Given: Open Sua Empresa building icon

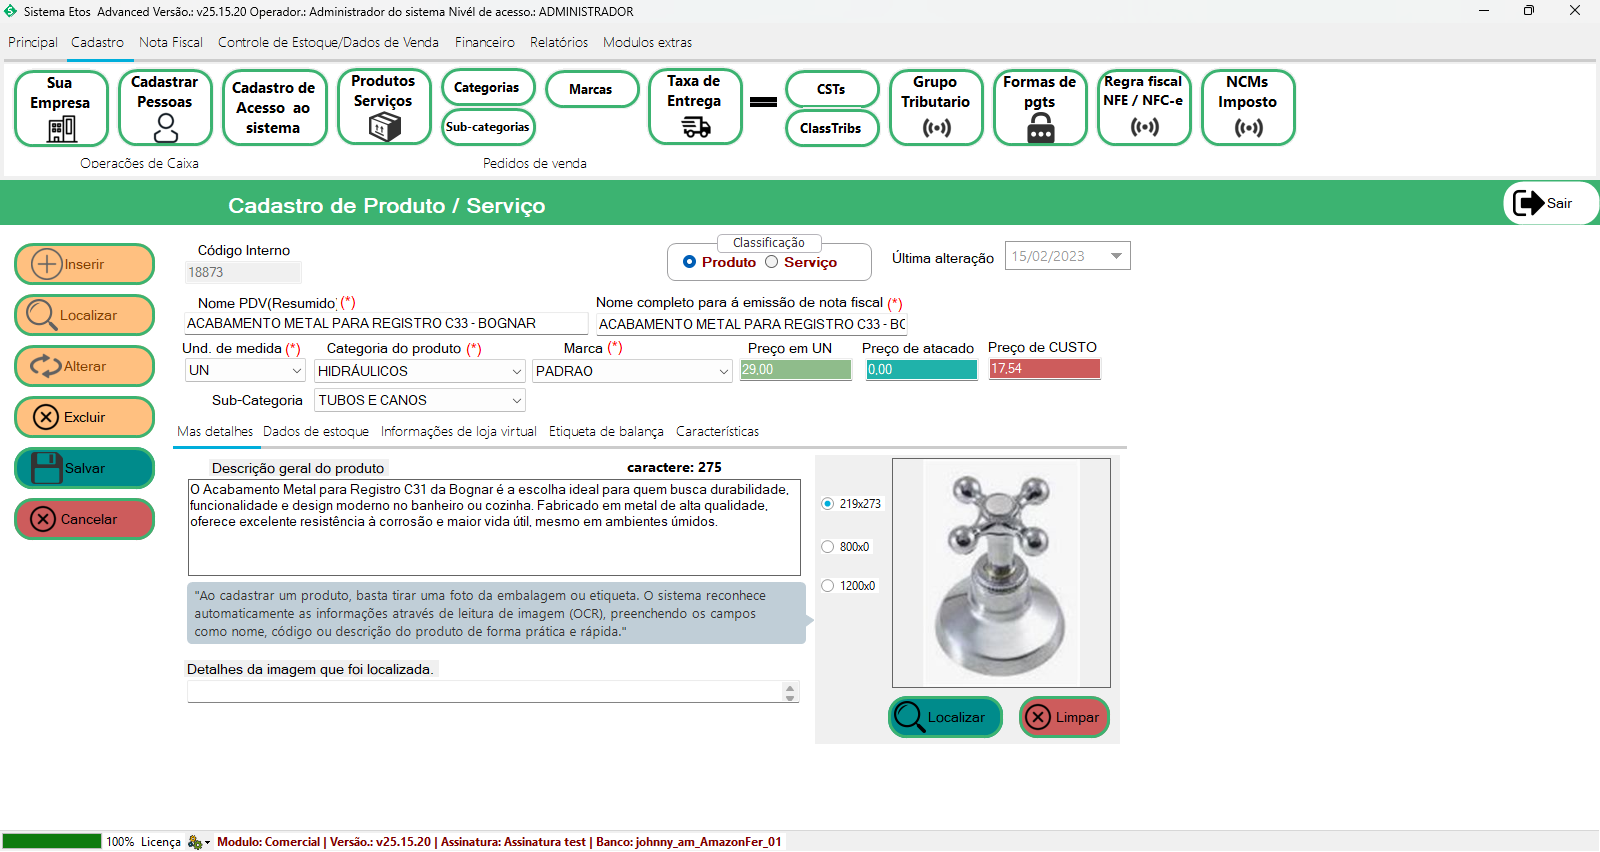Looking at the screenshot, I should tap(61, 128).
